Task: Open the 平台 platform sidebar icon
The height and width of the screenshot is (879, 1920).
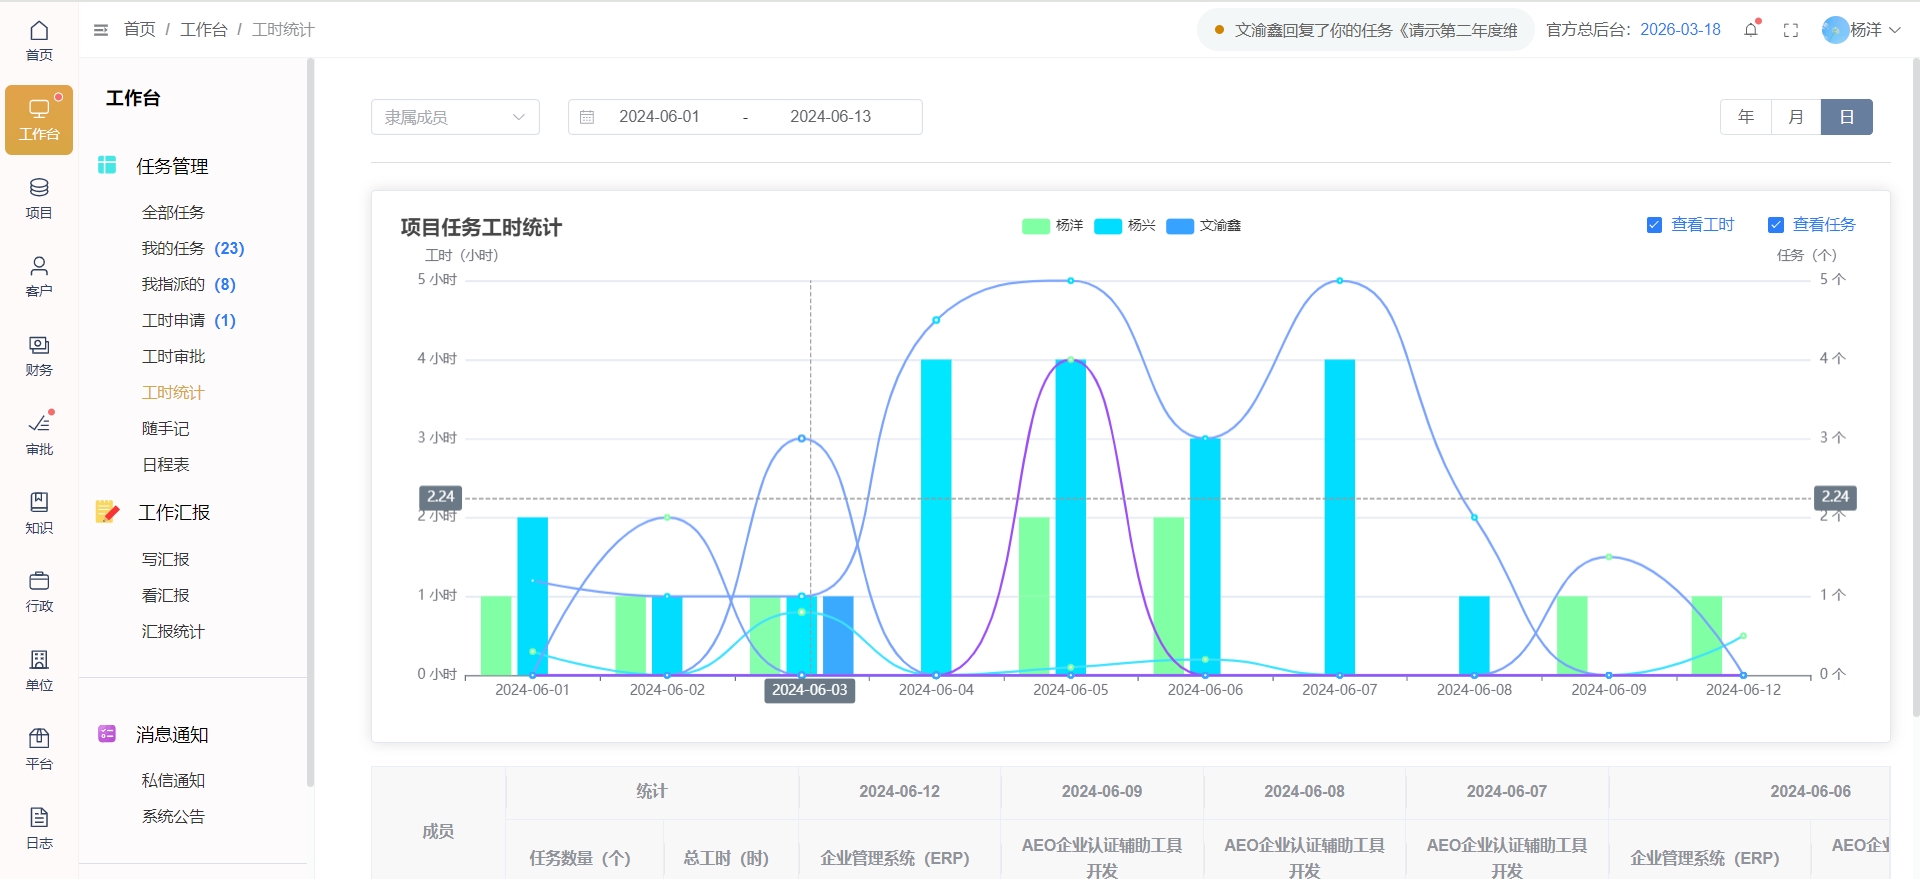Action: tap(39, 750)
